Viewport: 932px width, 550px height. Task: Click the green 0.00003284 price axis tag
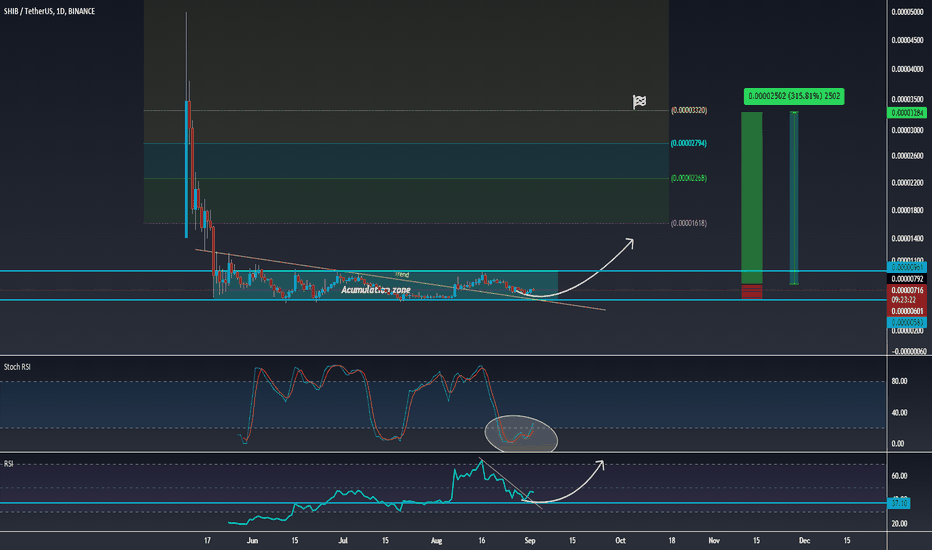point(906,113)
